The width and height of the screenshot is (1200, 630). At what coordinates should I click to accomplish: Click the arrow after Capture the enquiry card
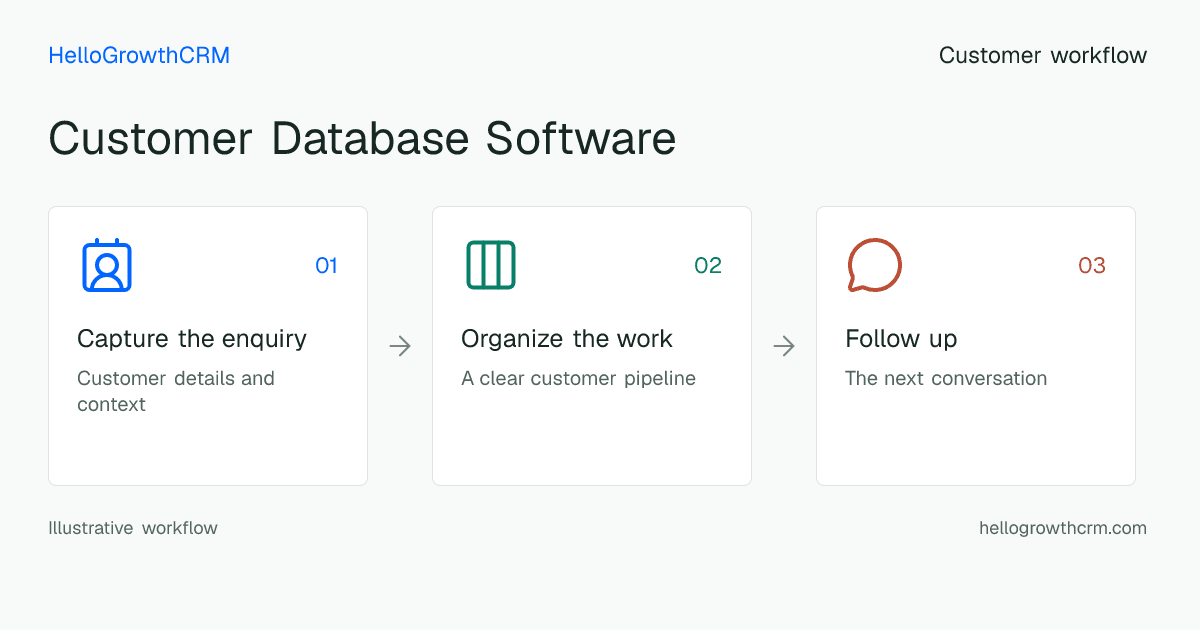pos(400,346)
